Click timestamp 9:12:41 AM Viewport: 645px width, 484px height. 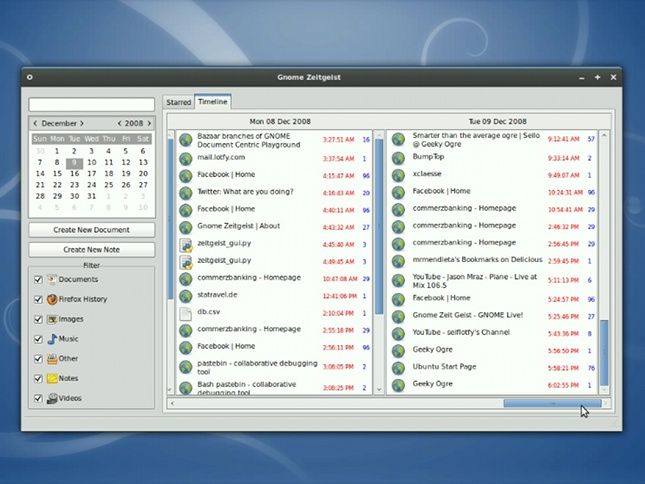click(564, 139)
